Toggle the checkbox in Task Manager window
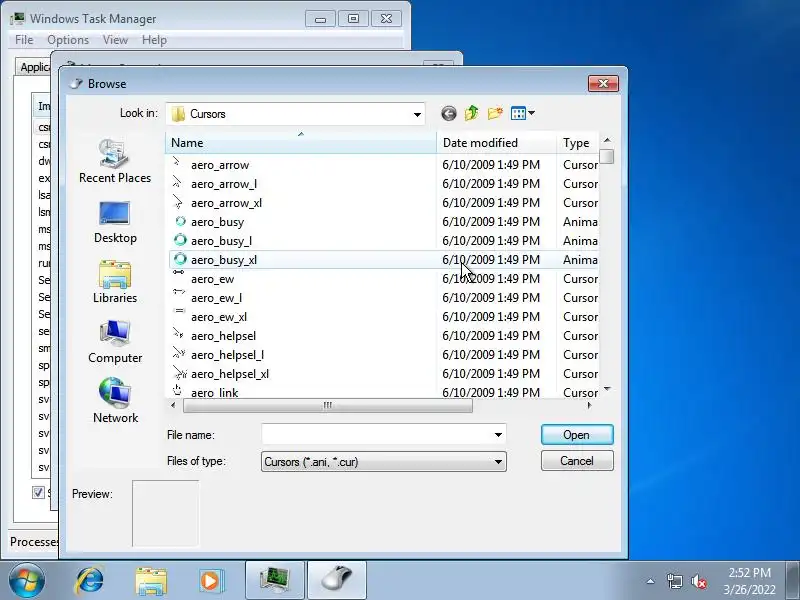800x600 pixels. [38, 492]
